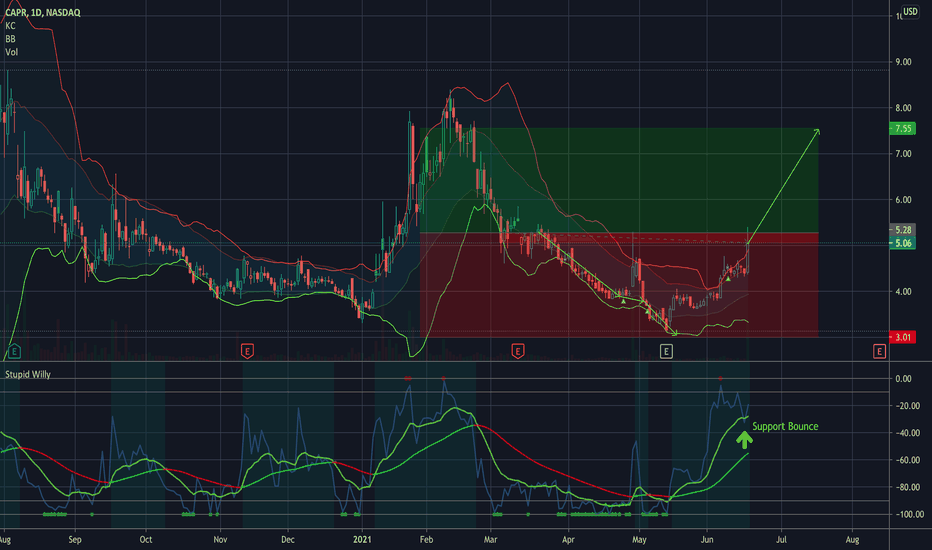Click the 7.00 price axis value
The image size is (932, 550).
click(x=903, y=153)
